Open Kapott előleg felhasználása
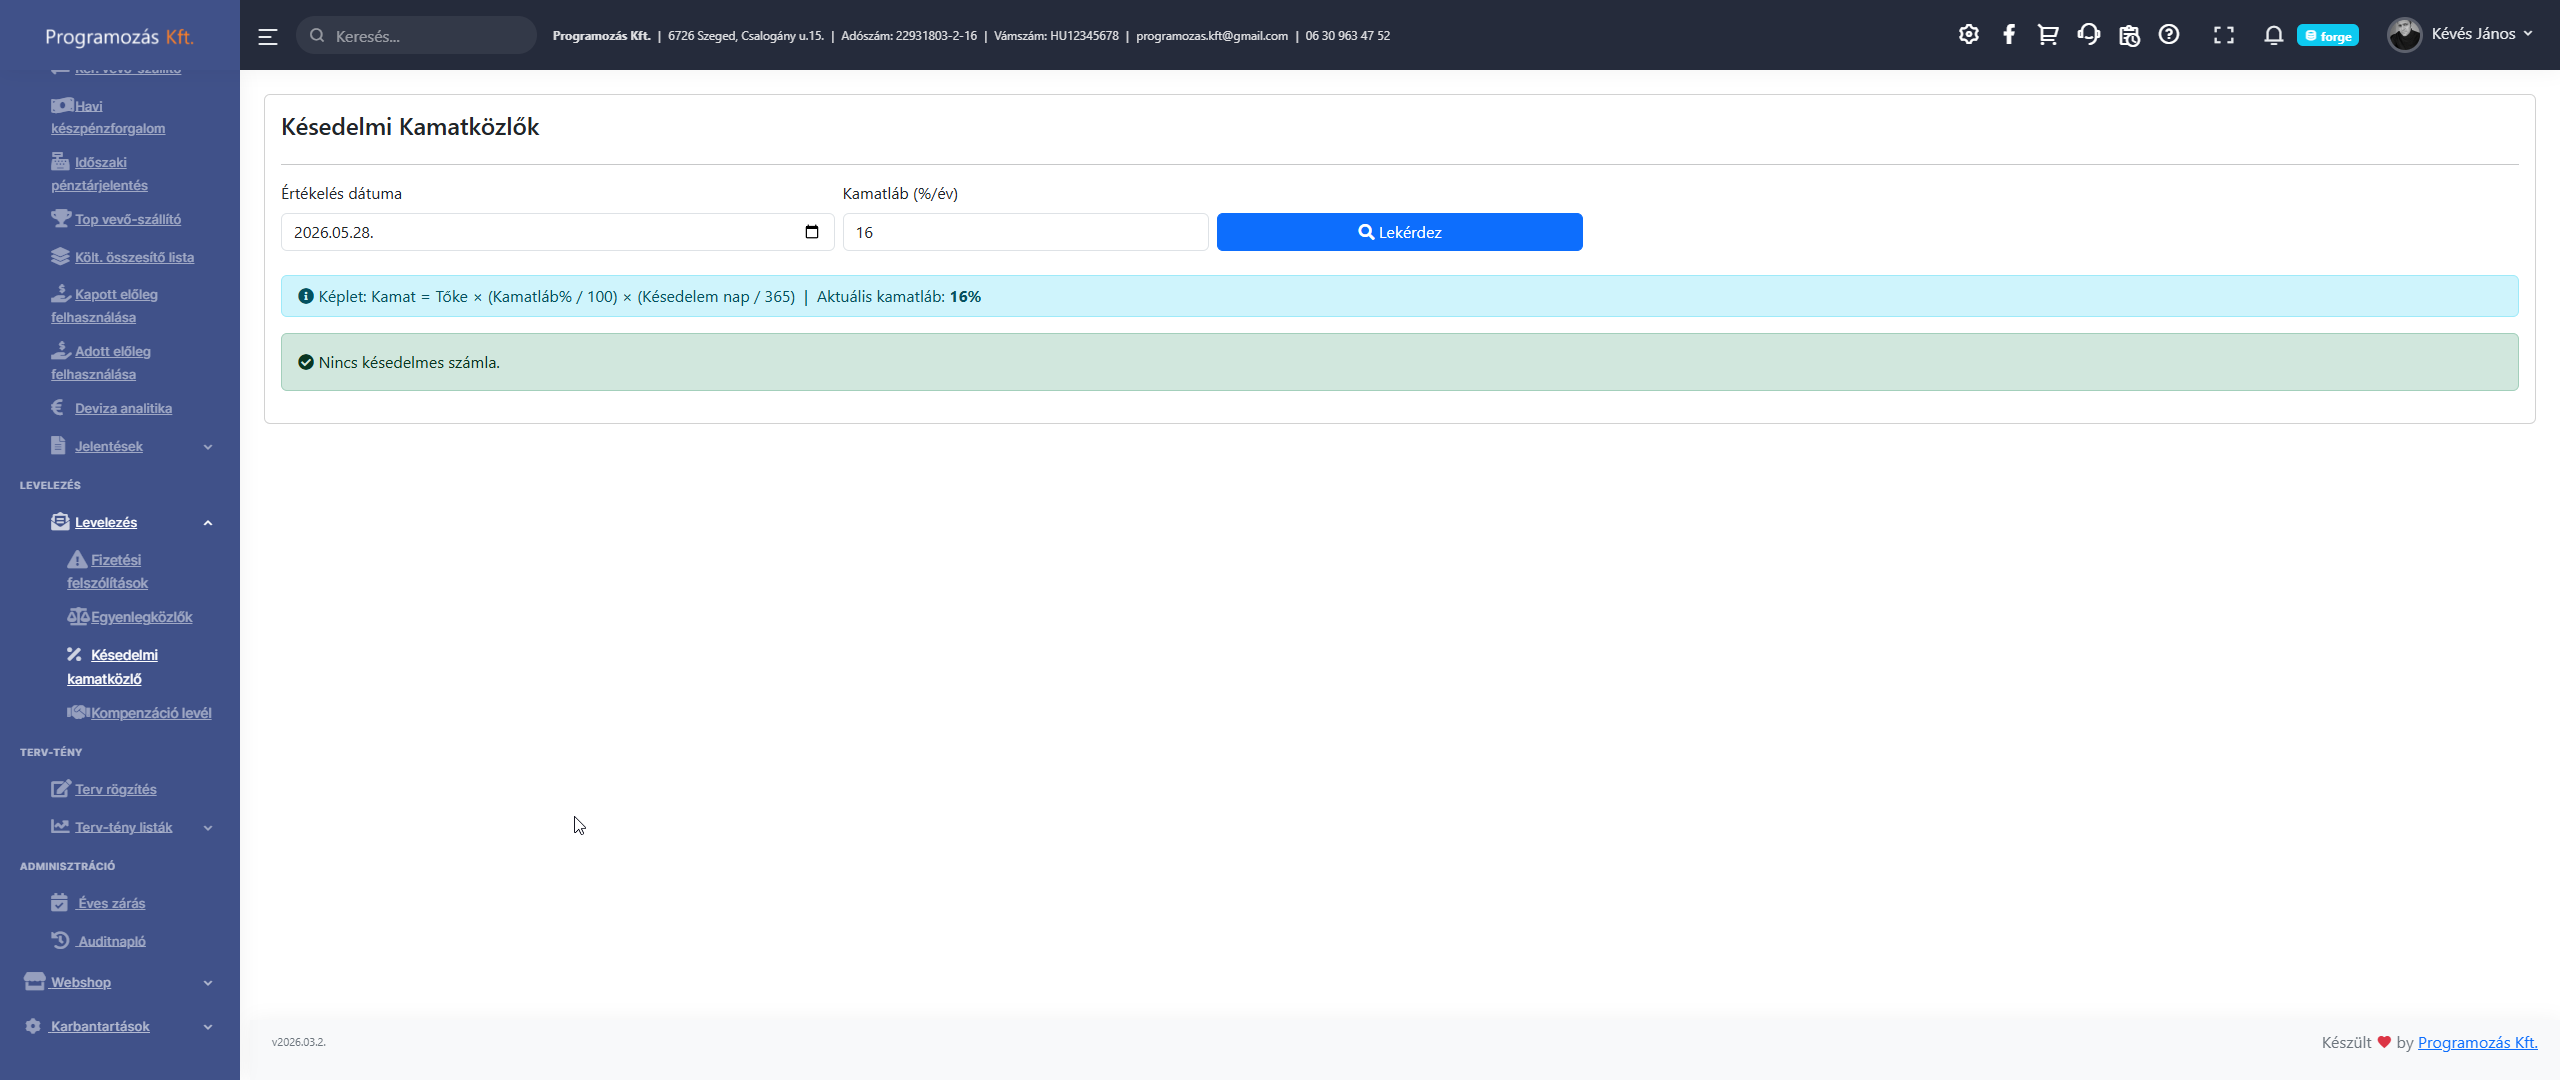2560x1080 pixels. click(x=104, y=306)
